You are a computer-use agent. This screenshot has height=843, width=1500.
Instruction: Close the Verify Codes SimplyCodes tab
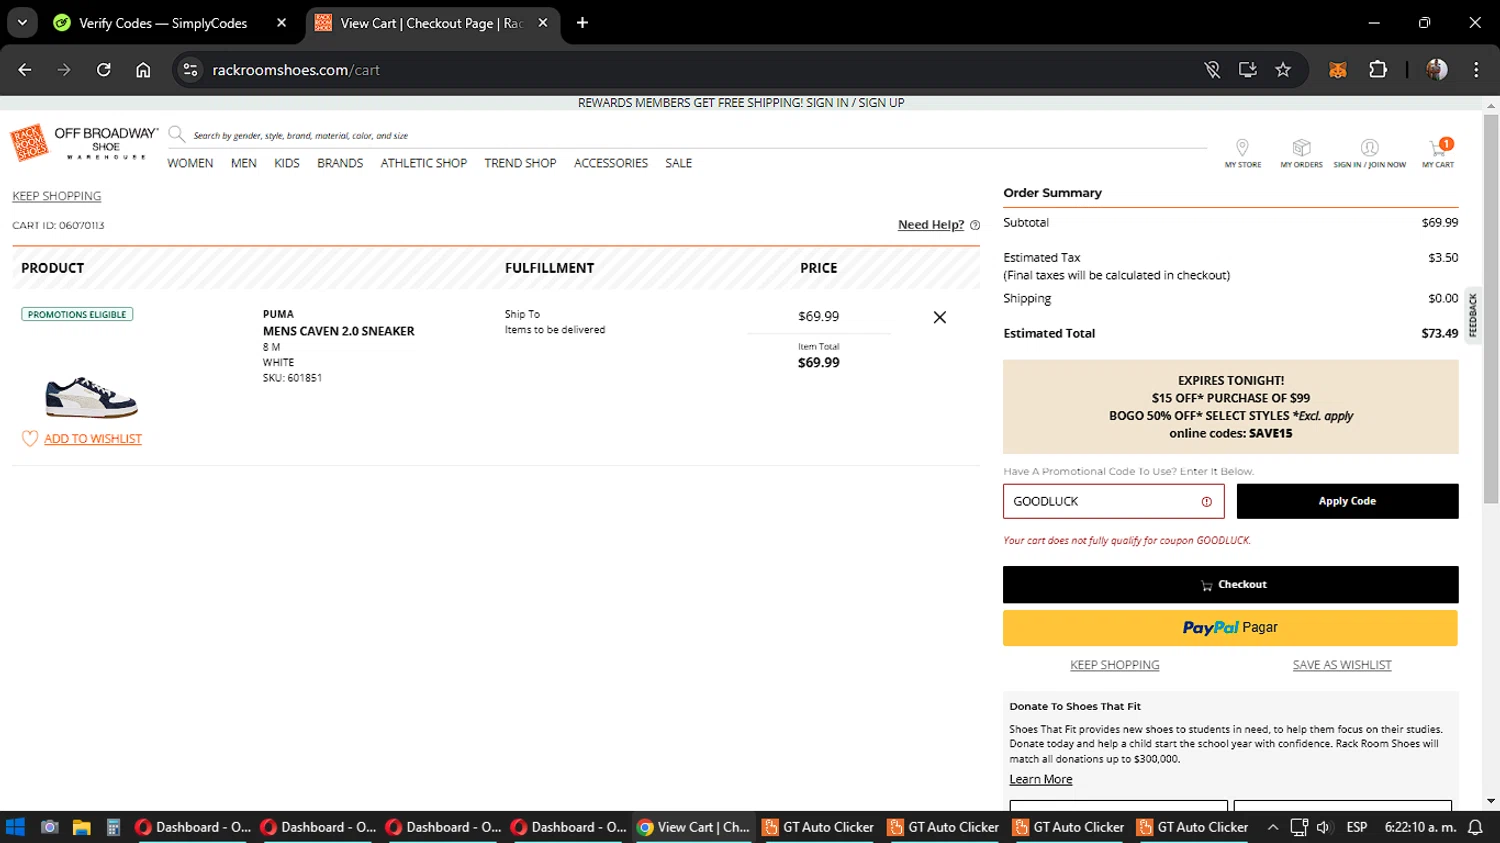pos(281,23)
